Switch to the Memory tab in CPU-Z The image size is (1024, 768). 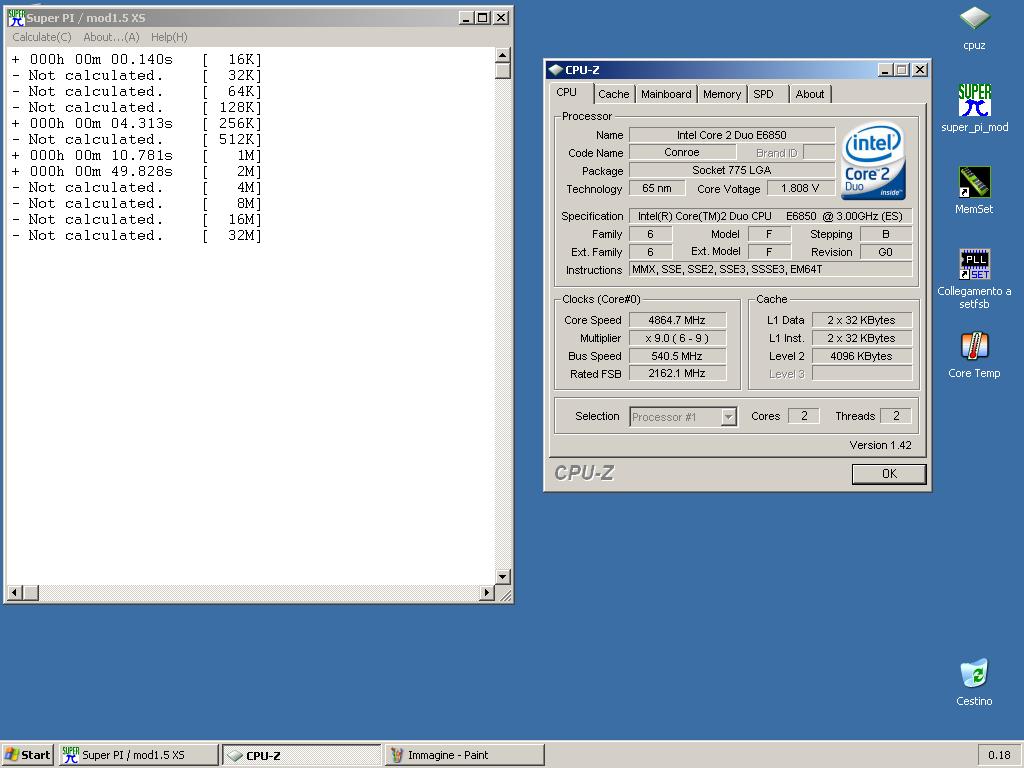coord(722,94)
